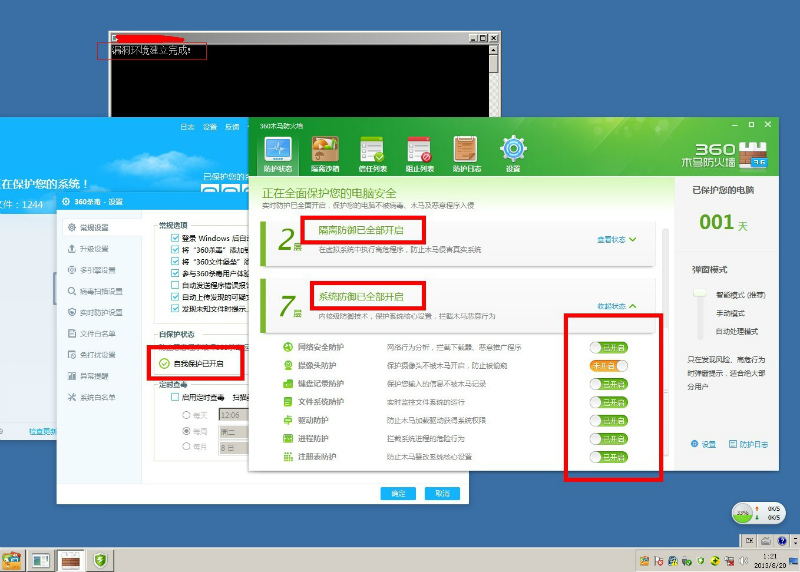
Task: Toggle the 文件系统防护 switch
Action: tap(609, 403)
